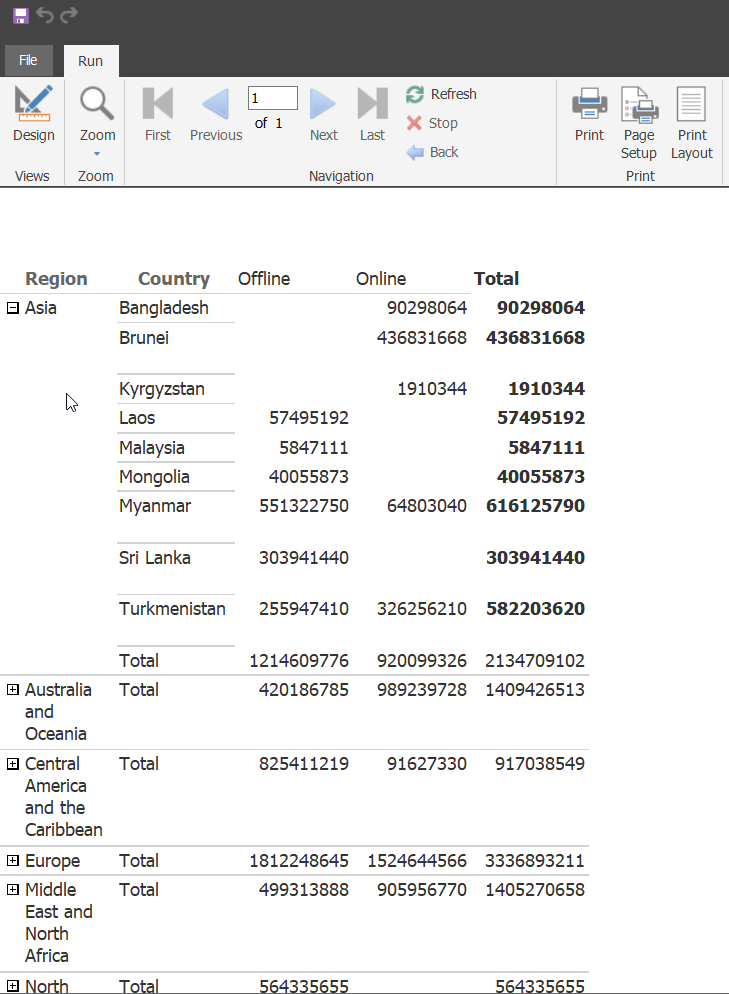Expand the Europe region group

tap(13, 861)
